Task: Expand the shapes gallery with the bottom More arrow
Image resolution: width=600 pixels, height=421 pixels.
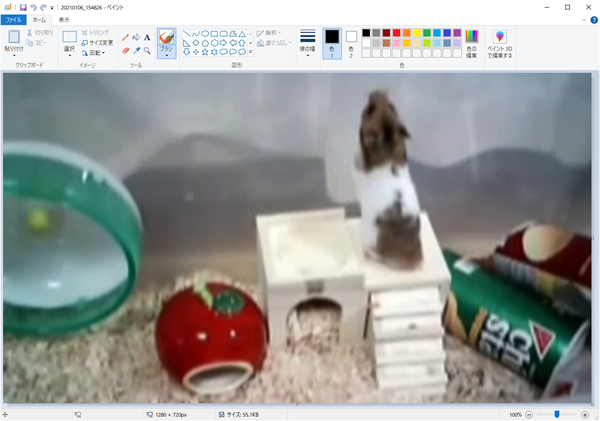Action: click(x=251, y=52)
